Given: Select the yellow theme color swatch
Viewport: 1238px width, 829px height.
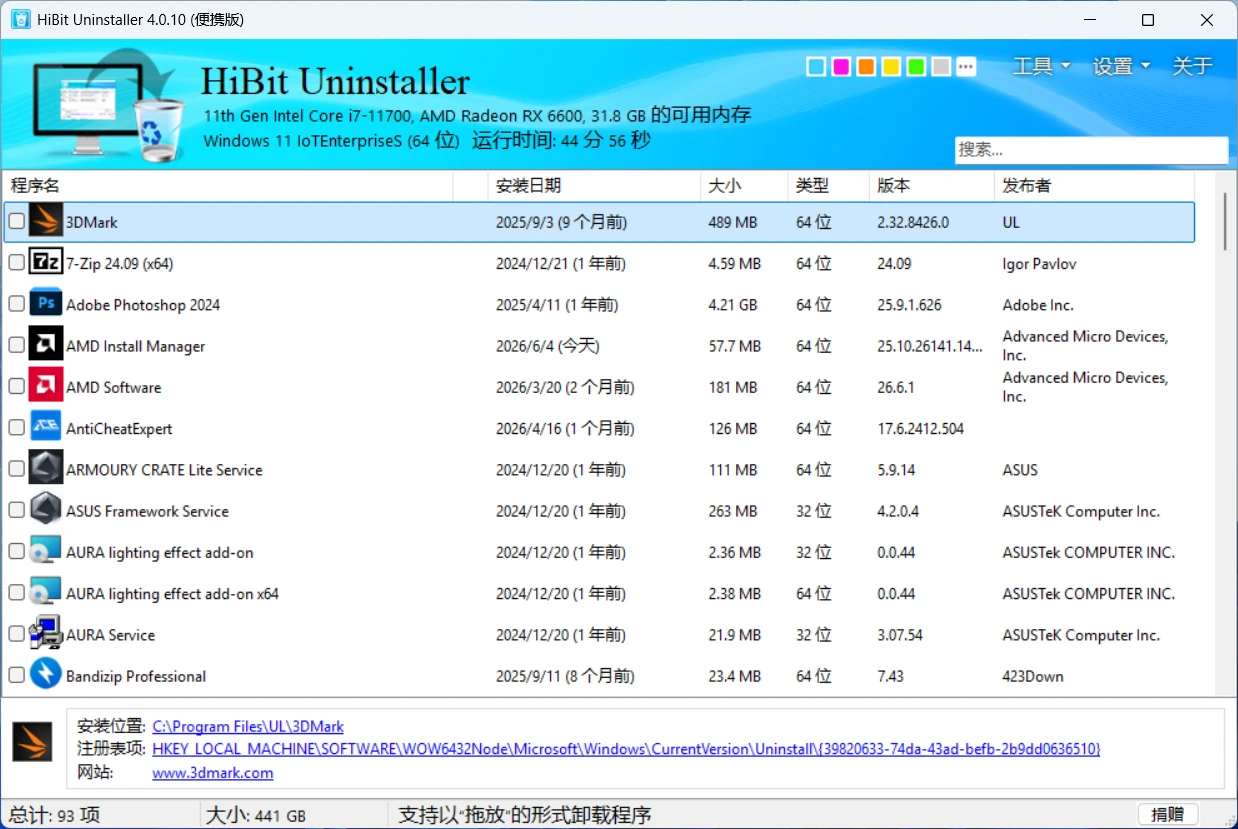Looking at the screenshot, I should (x=891, y=67).
